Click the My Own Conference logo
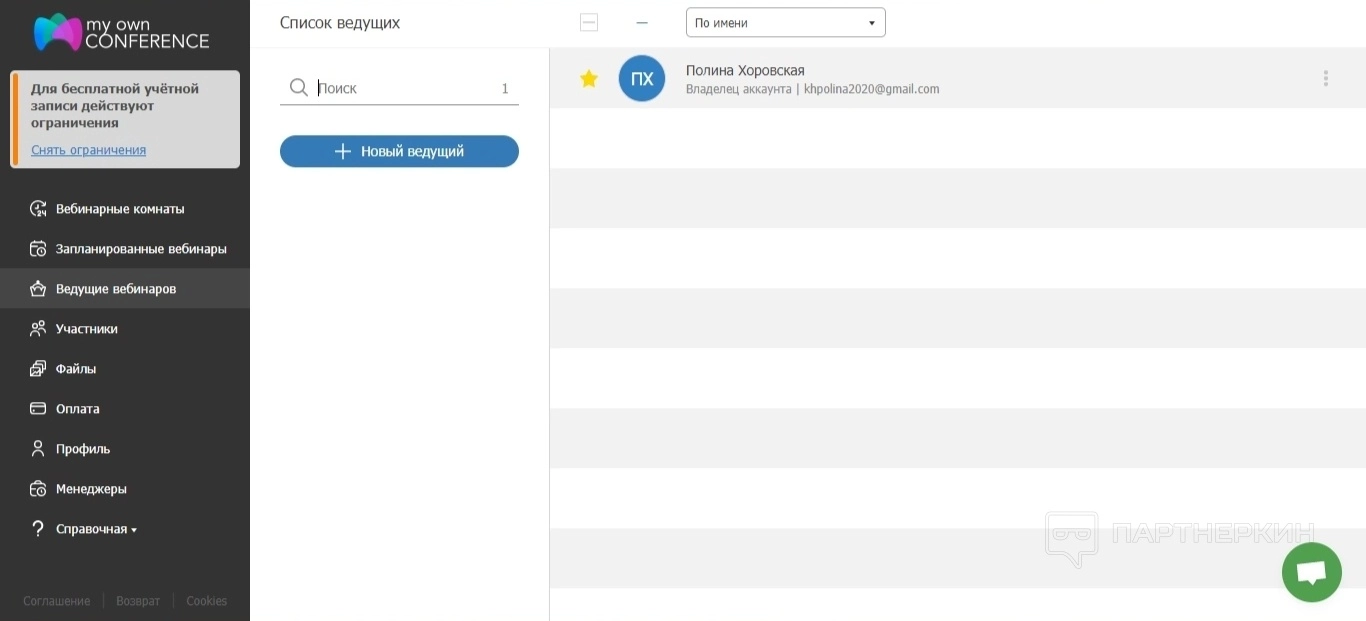This screenshot has height=621, width=1366. [121, 32]
